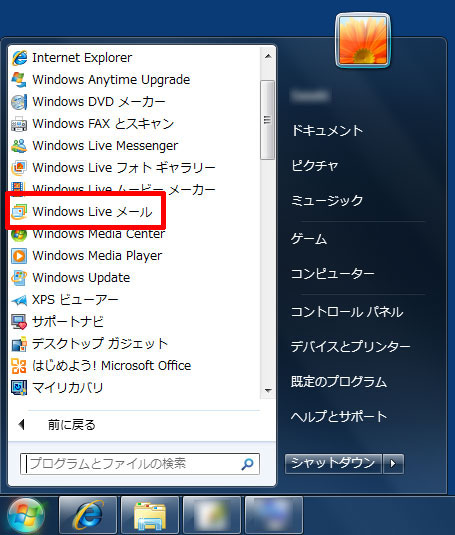Image resolution: width=455 pixels, height=535 pixels.
Task: Click the Windows Anytime Upgrade flag icon
Action: click(x=19, y=79)
